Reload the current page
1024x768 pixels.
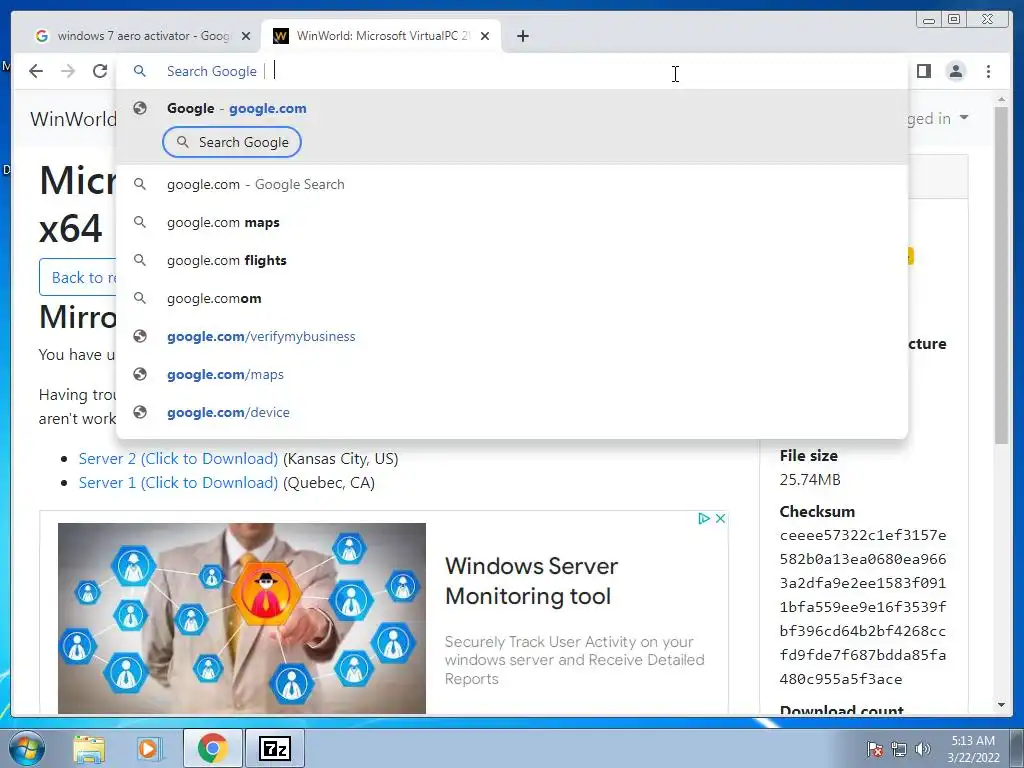(100, 71)
